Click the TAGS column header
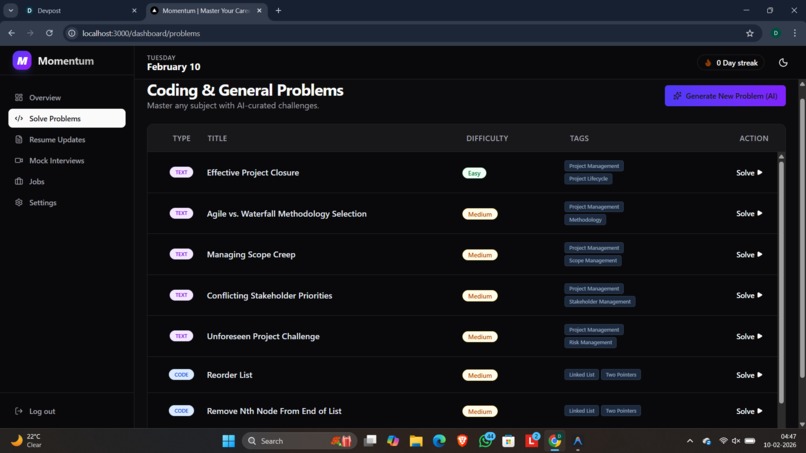The height and width of the screenshot is (453, 806). tap(579, 138)
